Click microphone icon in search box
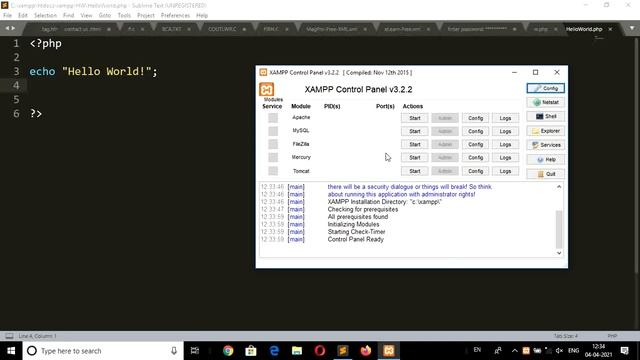The width and height of the screenshot is (640, 360). pos(174,351)
